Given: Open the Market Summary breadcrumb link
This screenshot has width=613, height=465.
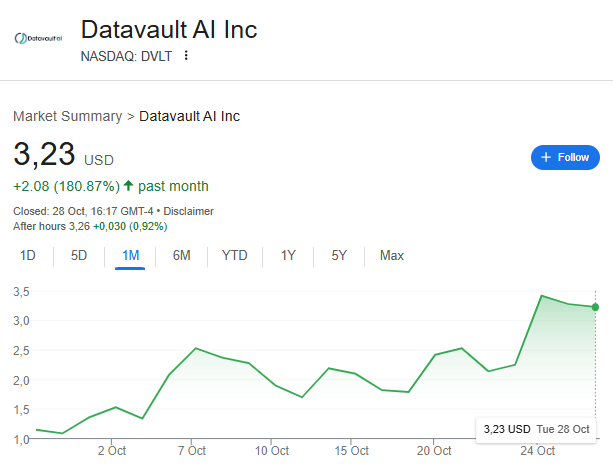Looking at the screenshot, I should click(67, 116).
